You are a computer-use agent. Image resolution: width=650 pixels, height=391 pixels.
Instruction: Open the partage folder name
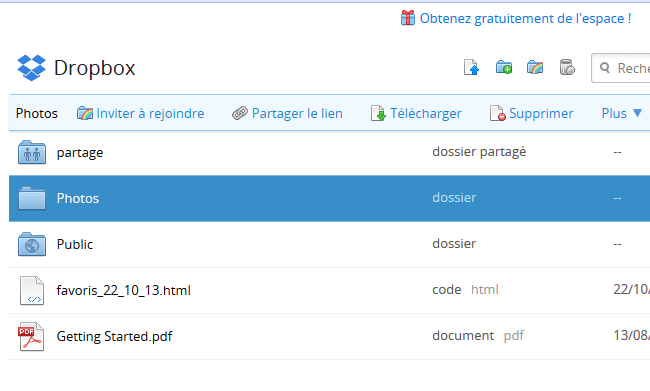(80, 153)
